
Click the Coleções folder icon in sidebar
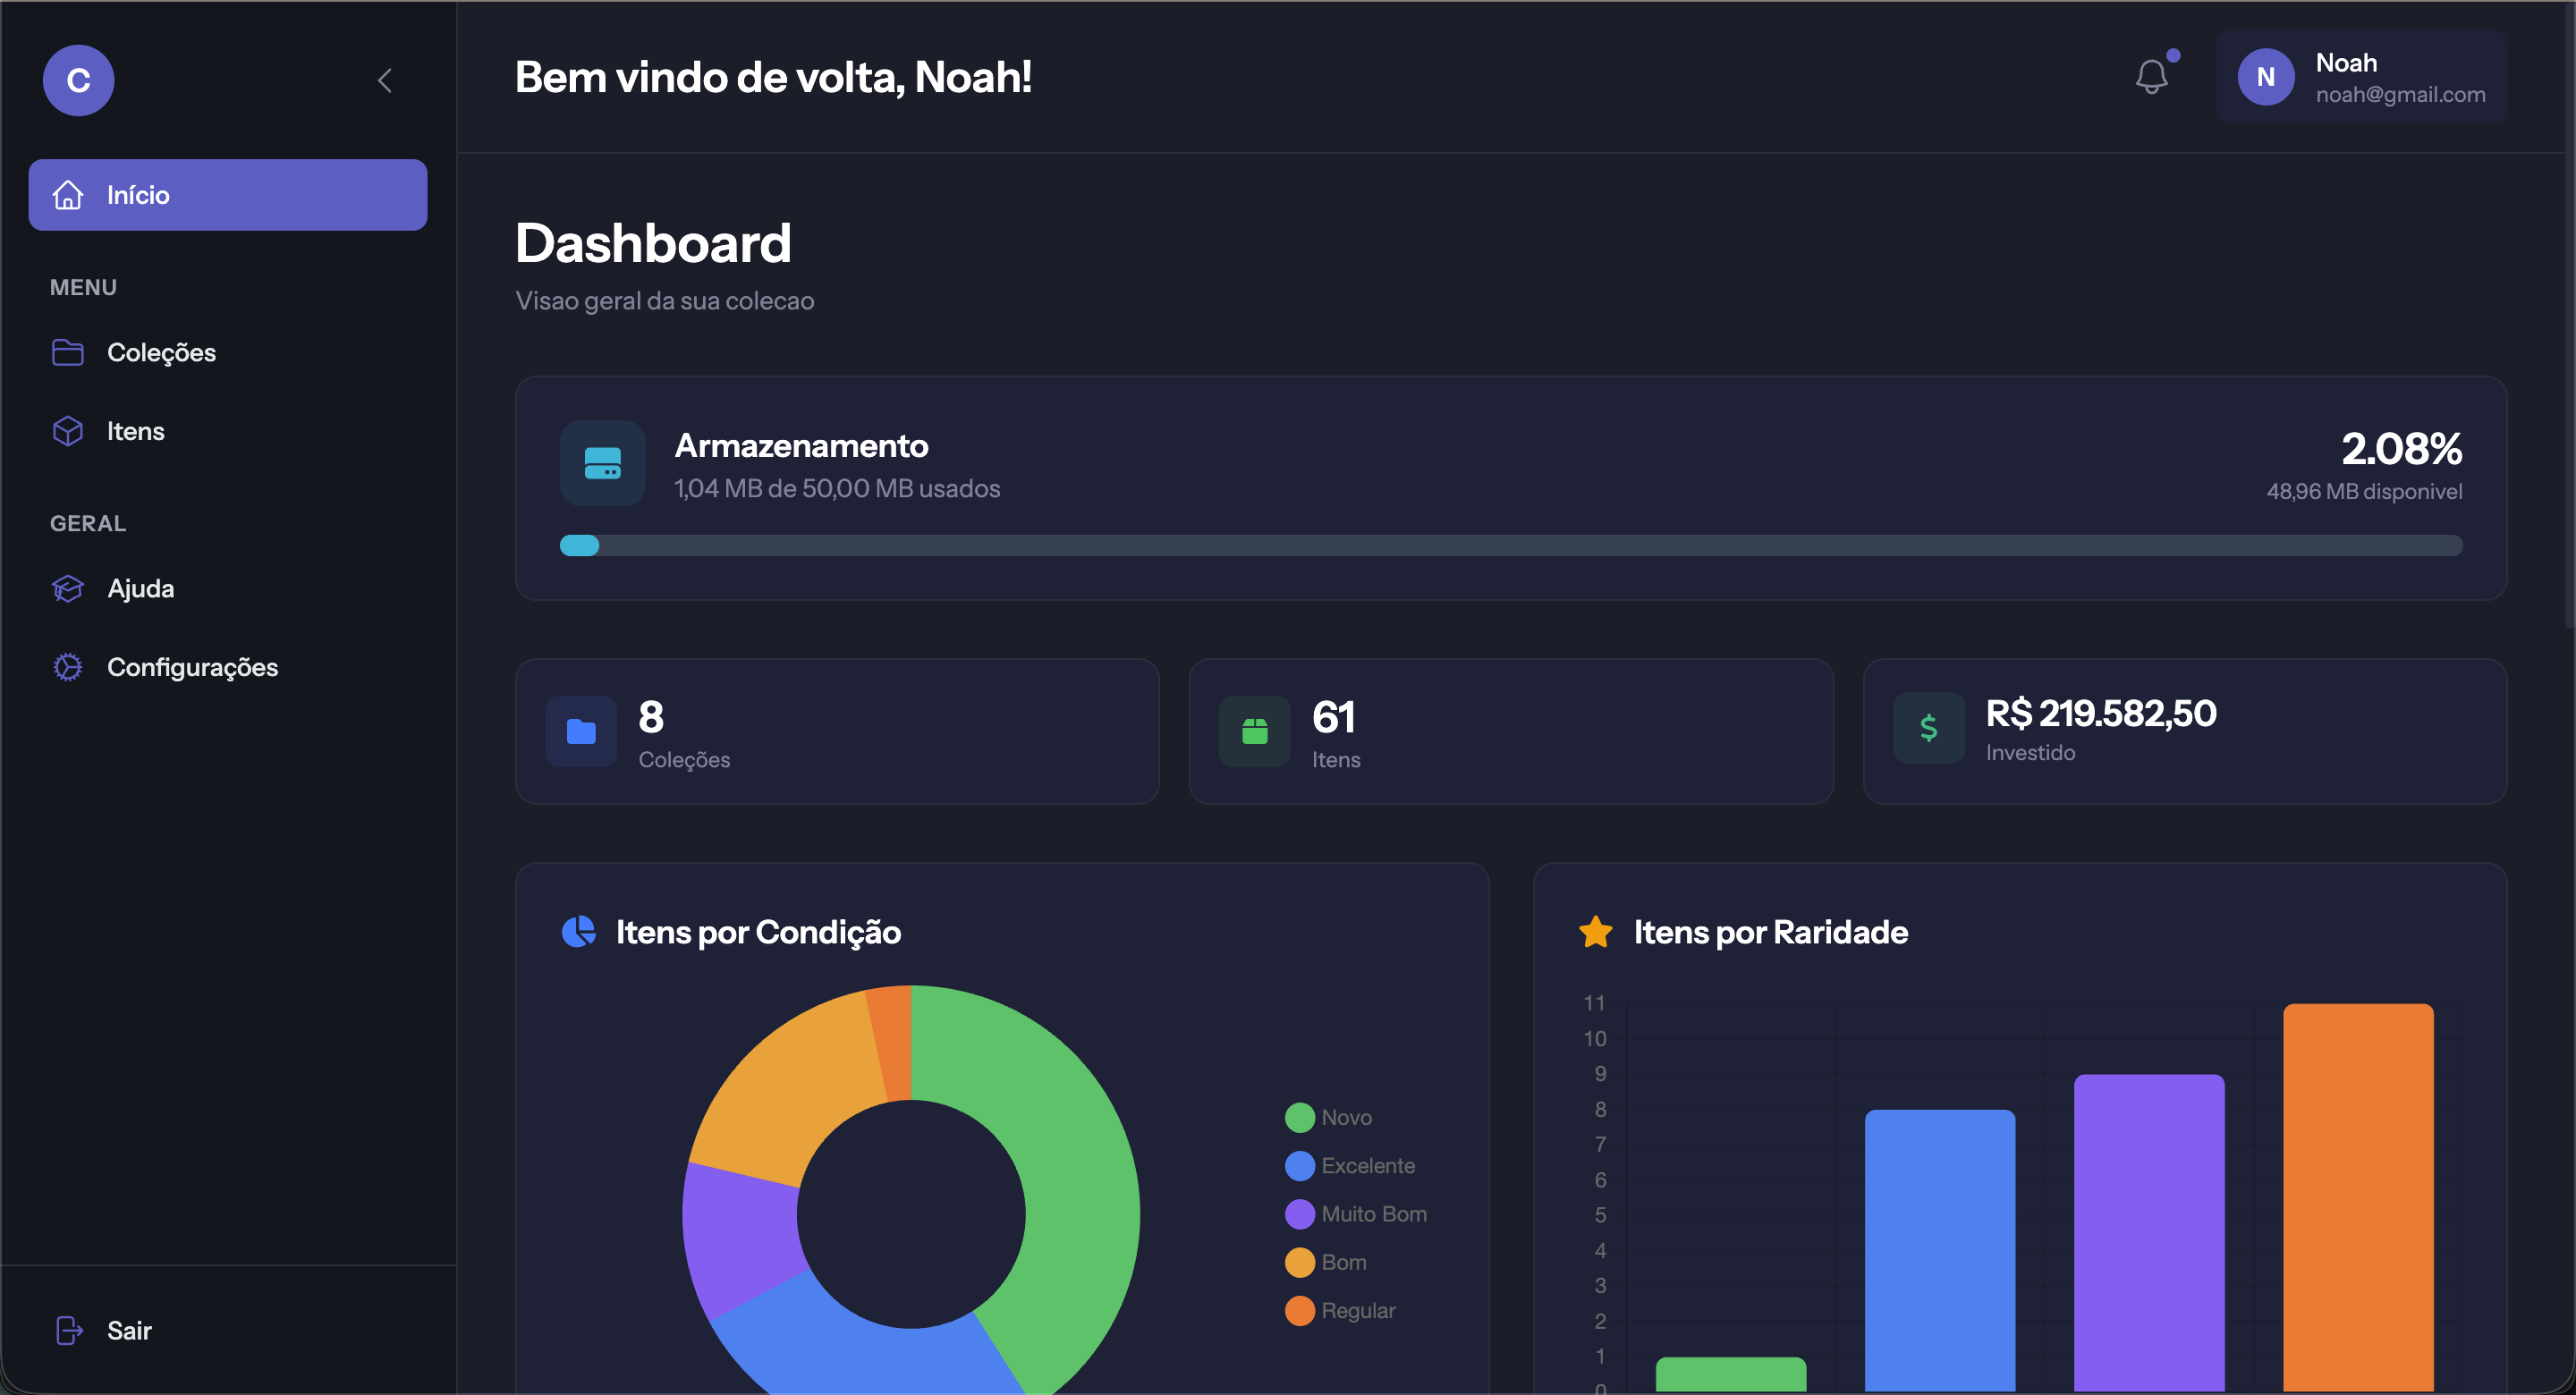pyautogui.click(x=67, y=352)
